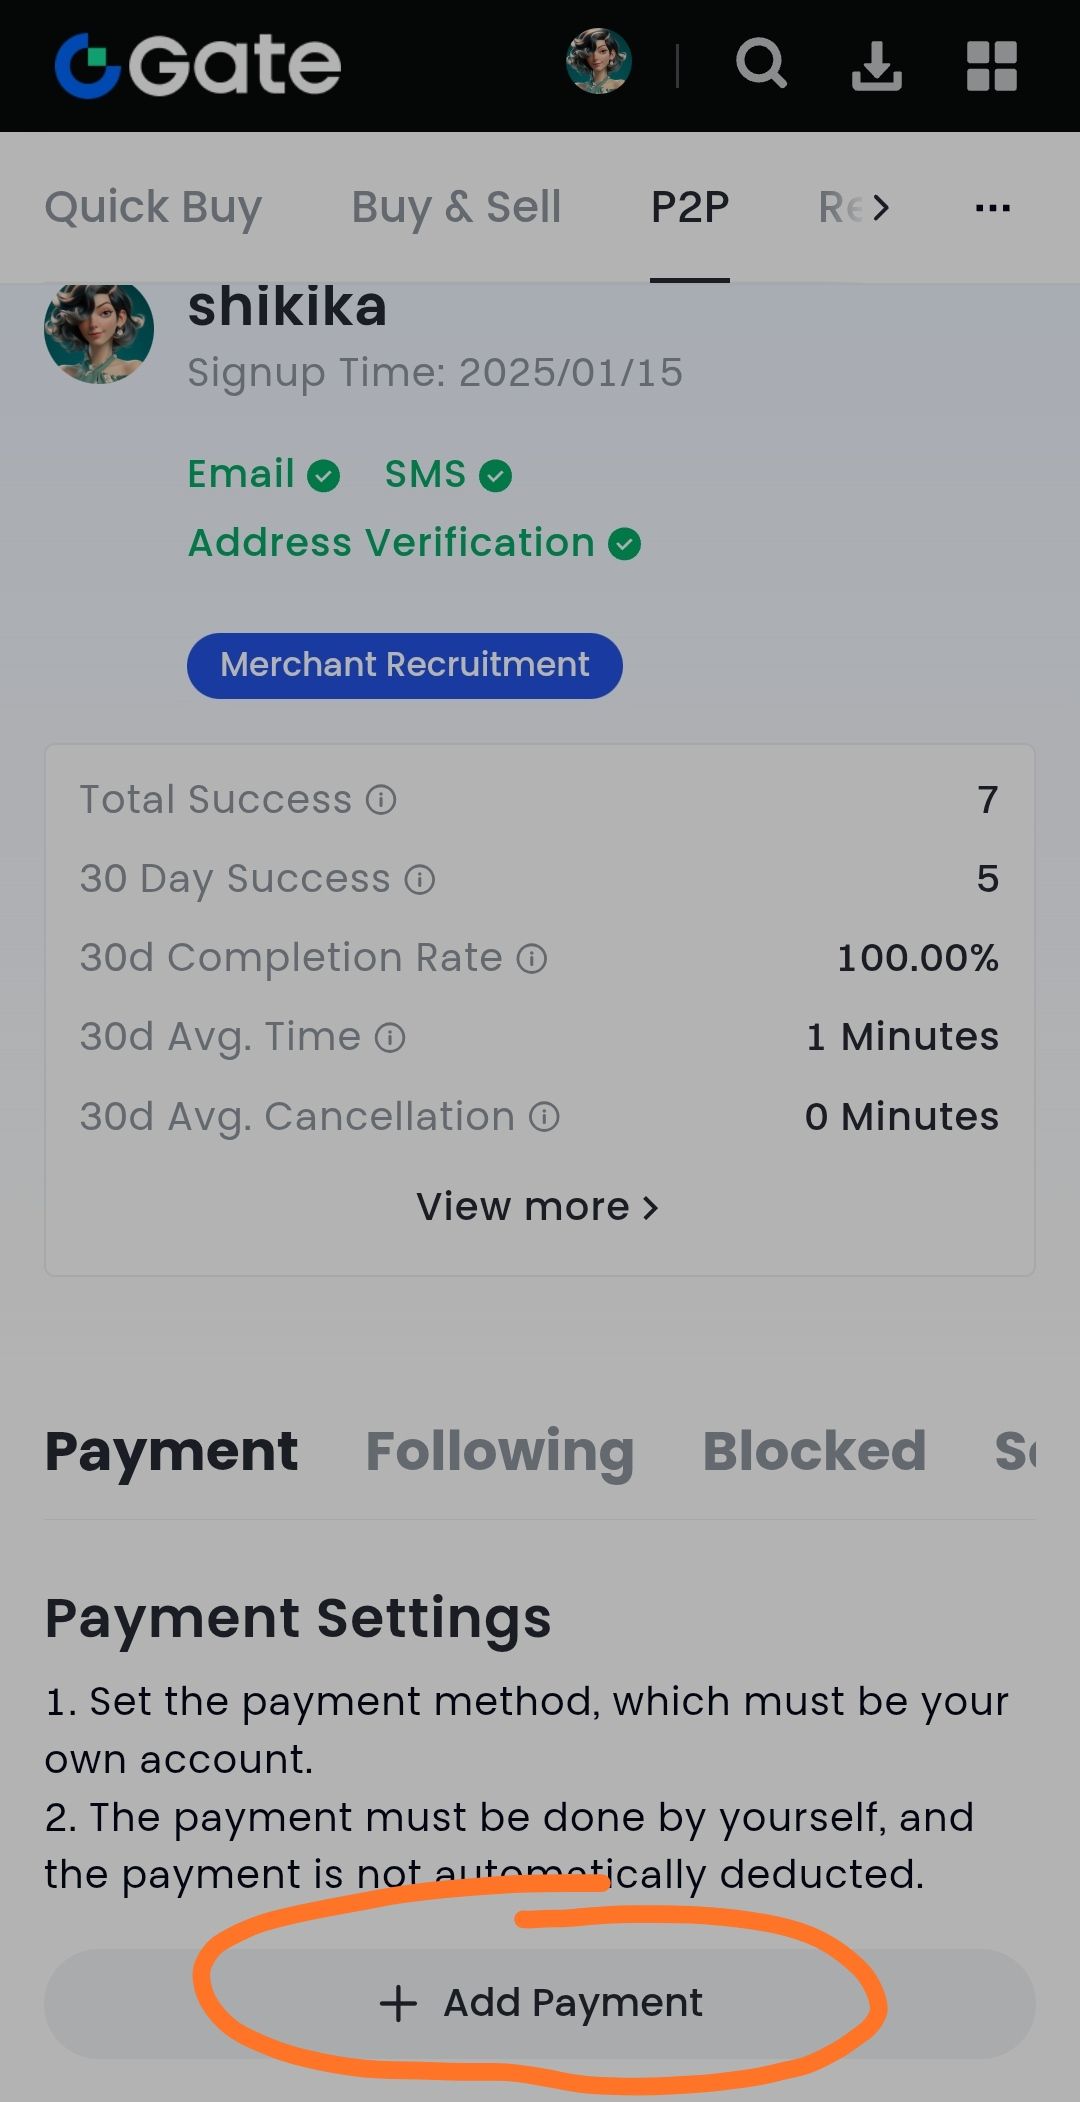Click info icon beside 30d Avg. Cancellation
Image resolution: width=1080 pixels, height=2102 pixels.
pos(544,1117)
